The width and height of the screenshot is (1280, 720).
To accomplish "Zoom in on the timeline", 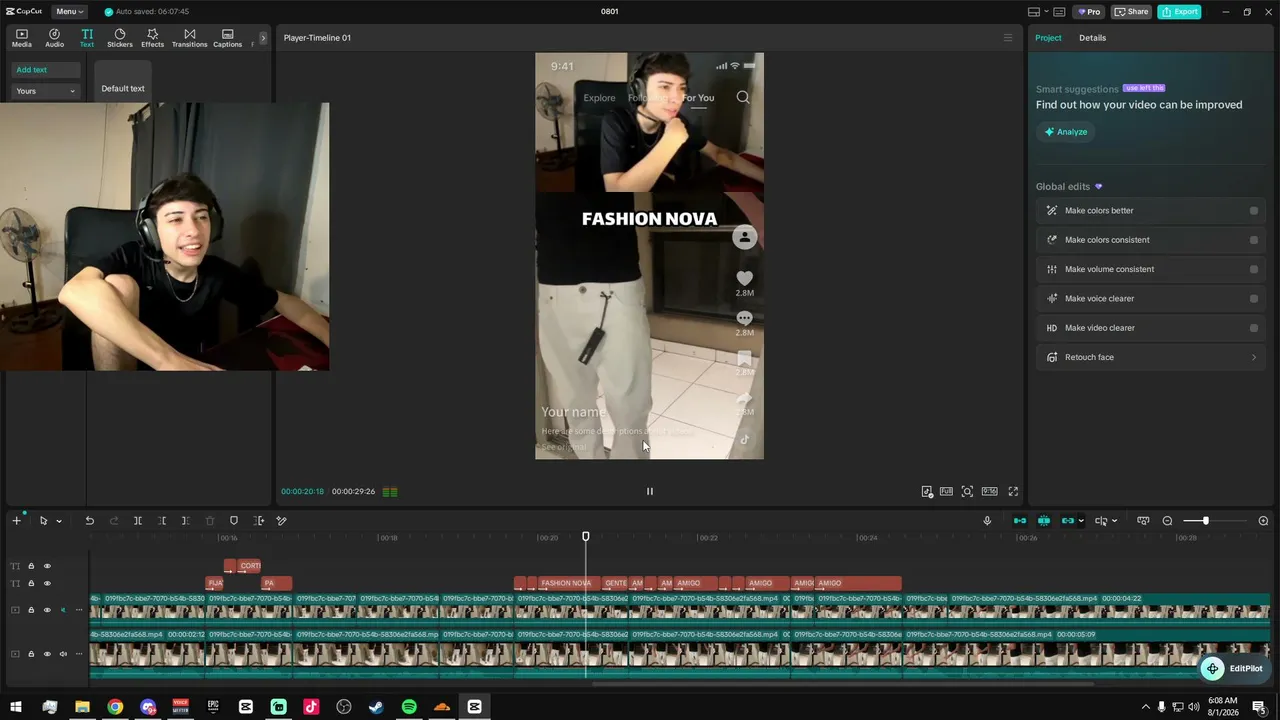I will pyautogui.click(x=1263, y=521).
